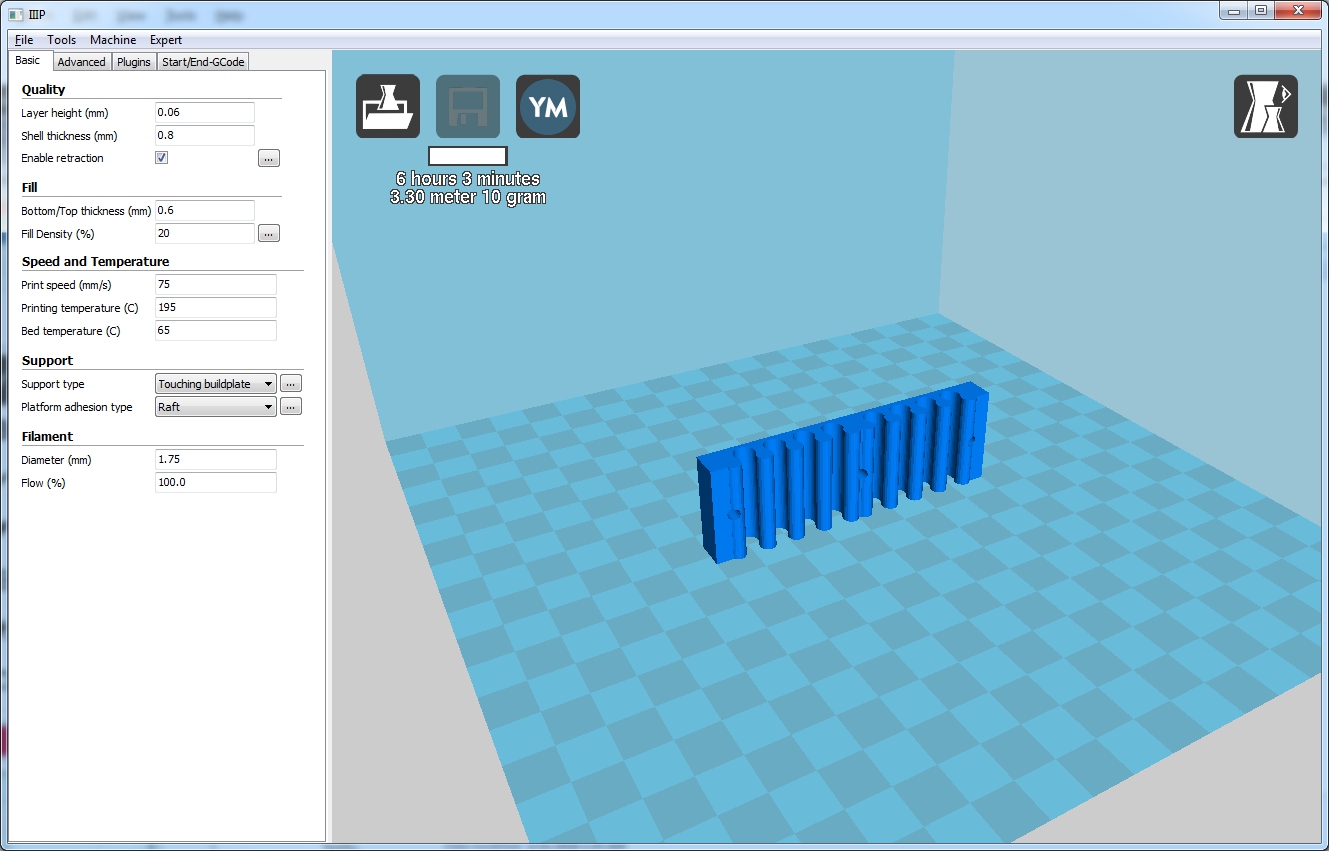Image resolution: width=1329 pixels, height=851 pixels.
Task: Switch to the Plugins tab
Action: click(x=134, y=62)
